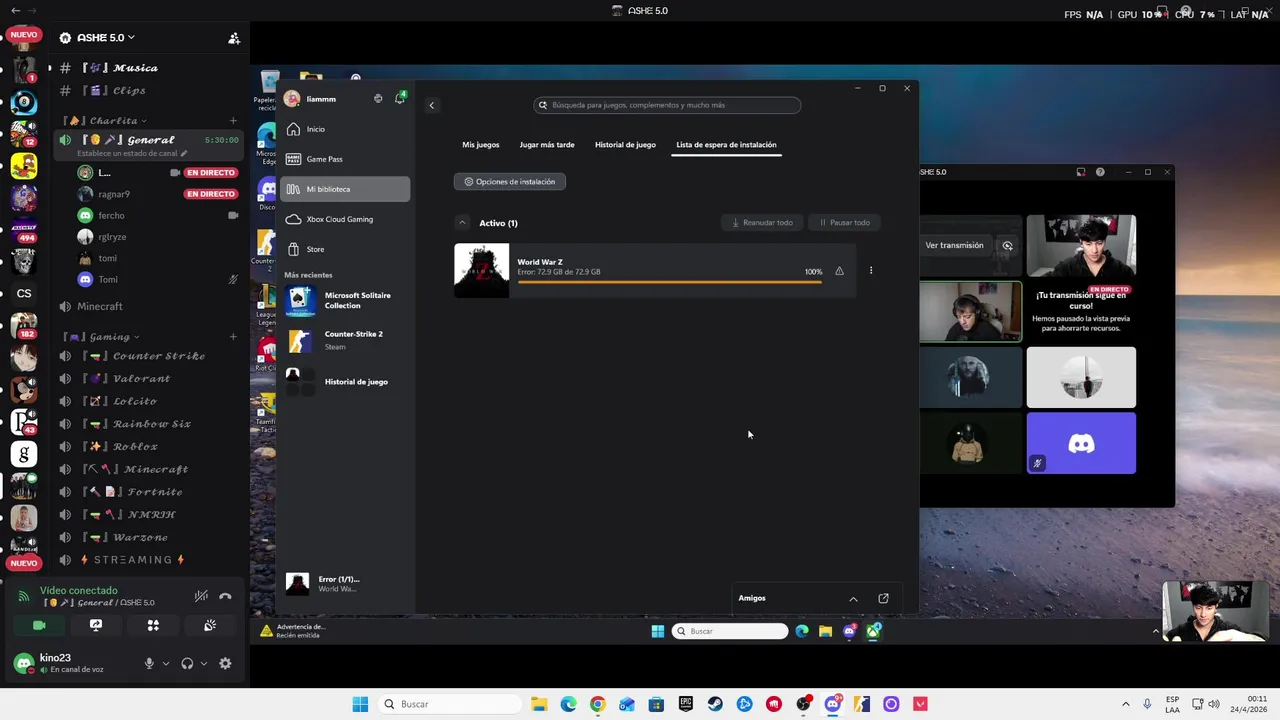
Task: Open Microsoft Solitaire Collection from recents
Action: click(345, 300)
